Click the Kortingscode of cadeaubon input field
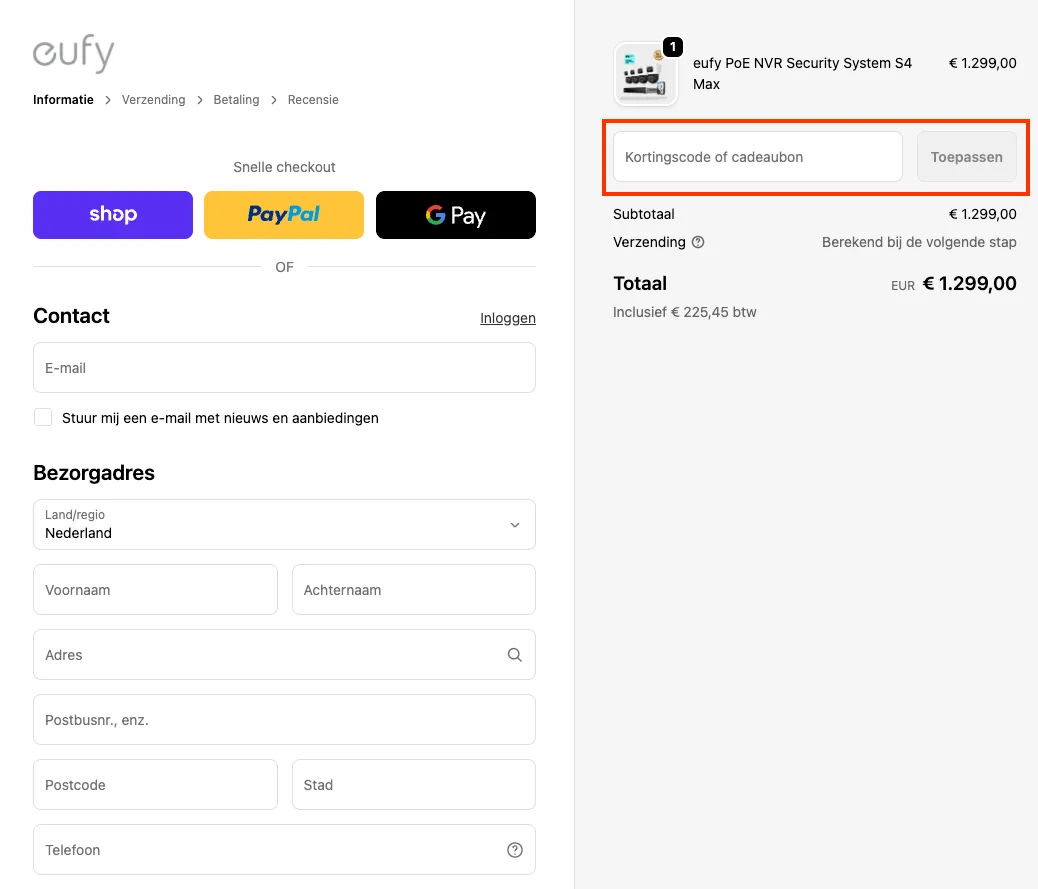The height and width of the screenshot is (889, 1038). pyautogui.click(x=756, y=156)
